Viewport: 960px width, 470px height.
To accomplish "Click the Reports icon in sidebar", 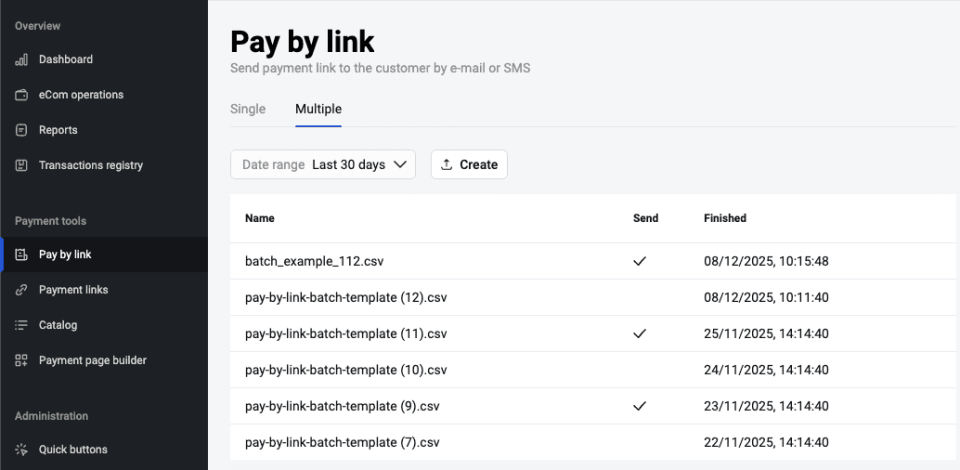I will click(21, 130).
